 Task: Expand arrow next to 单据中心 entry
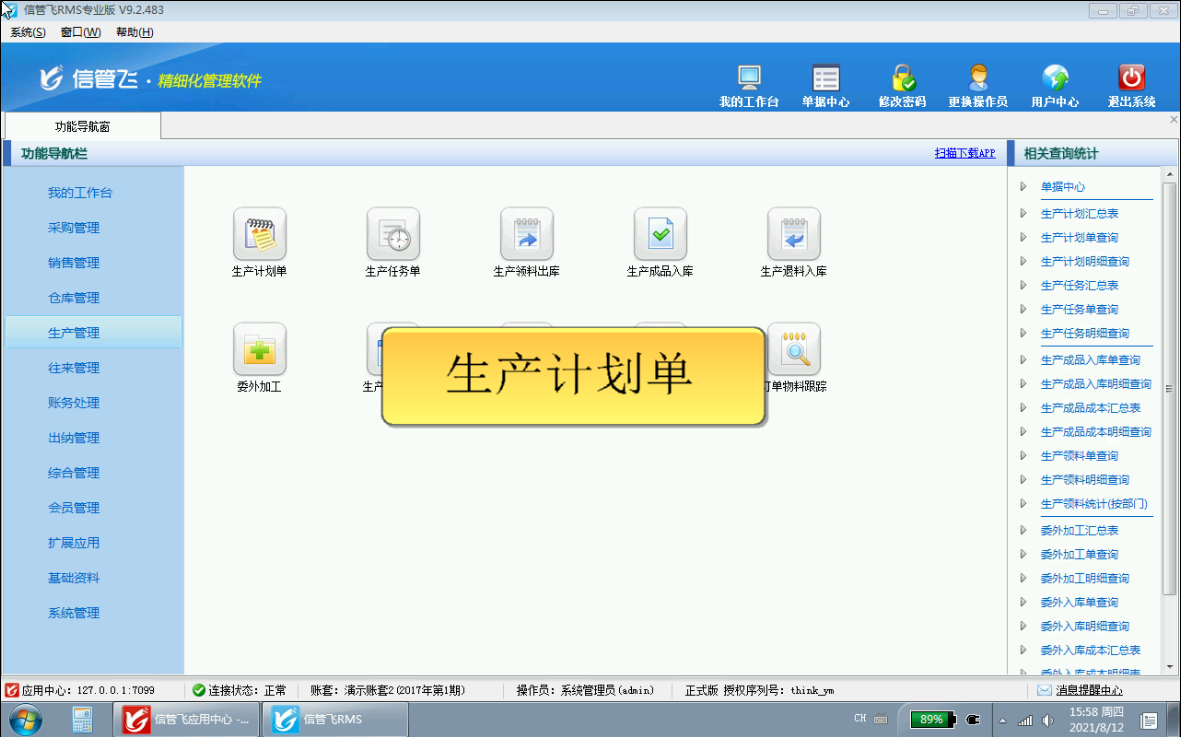click(x=1023, y=186)
